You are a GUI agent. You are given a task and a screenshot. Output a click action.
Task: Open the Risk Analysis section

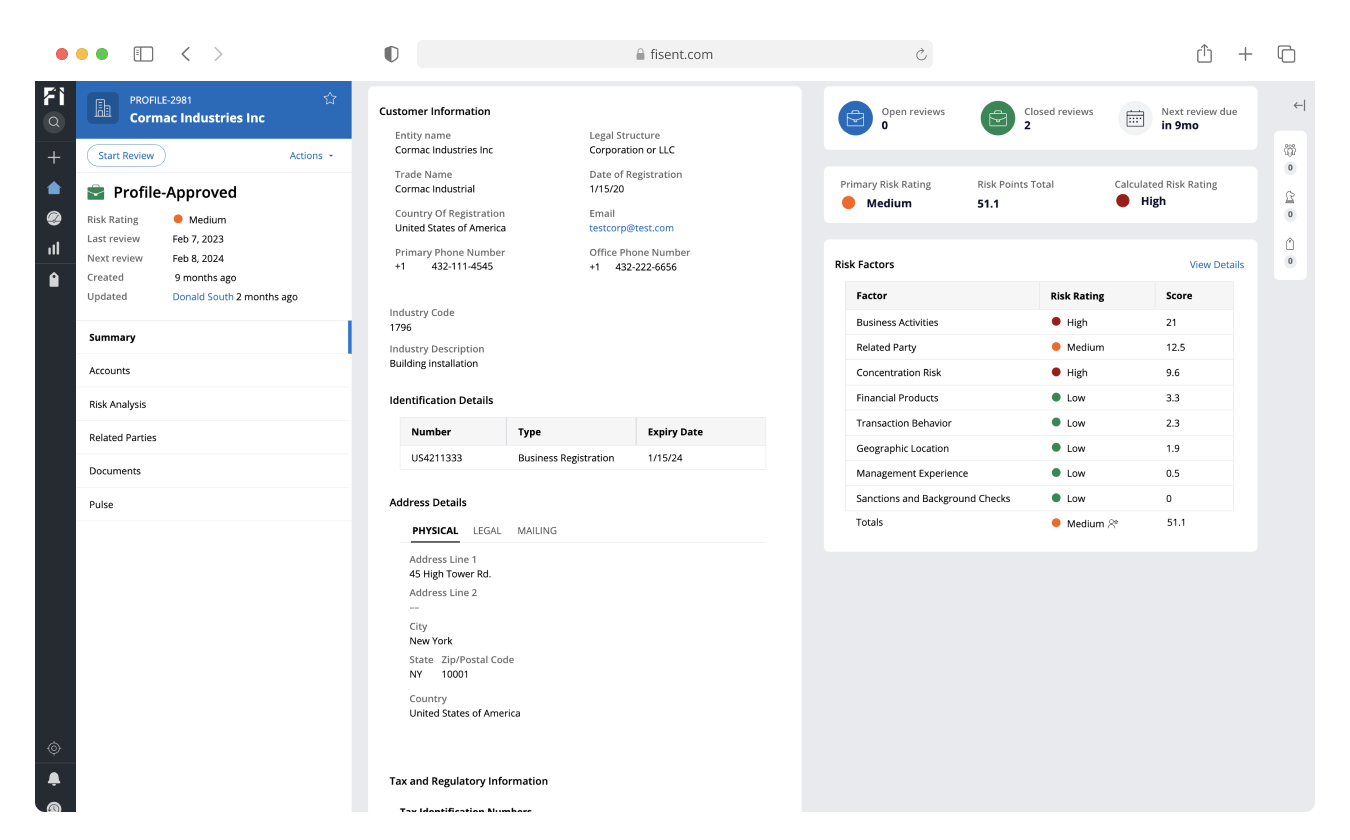tap(214, 404)
